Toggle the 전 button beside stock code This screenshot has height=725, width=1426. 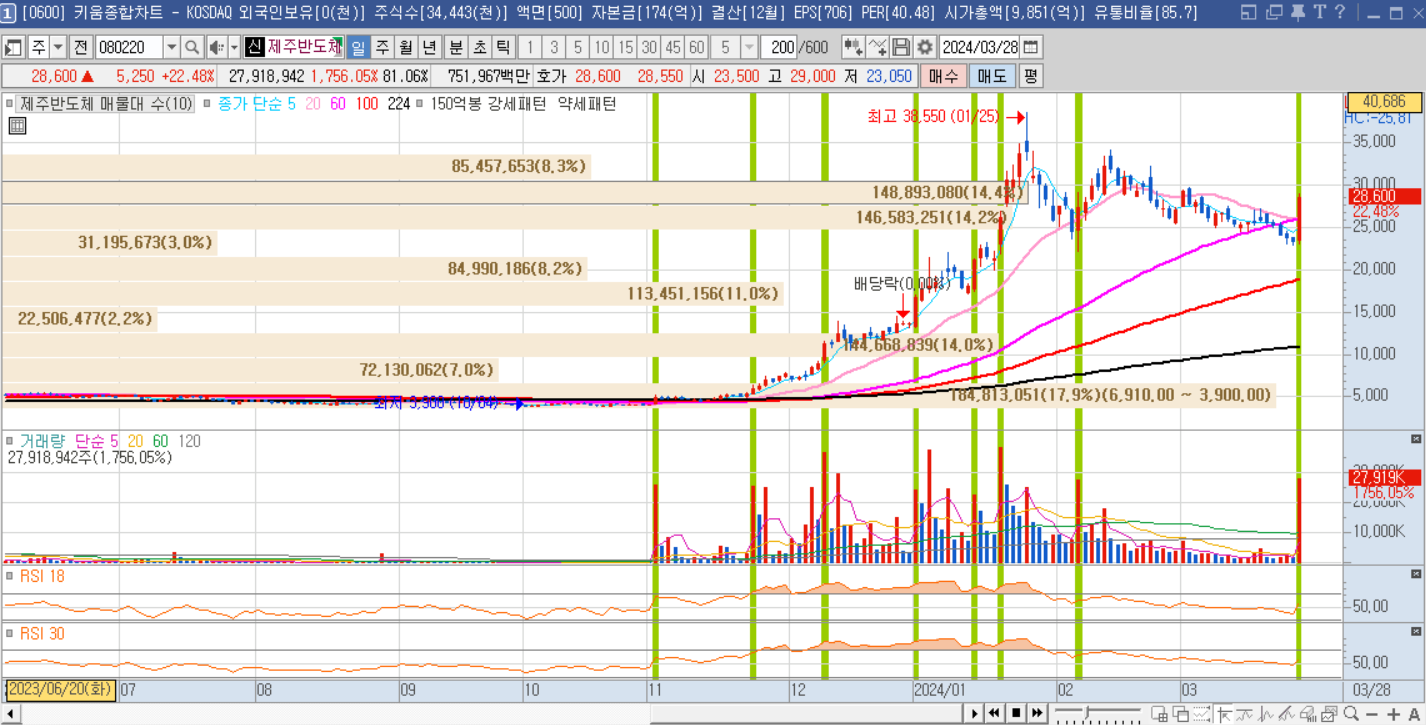pos(82,47)
